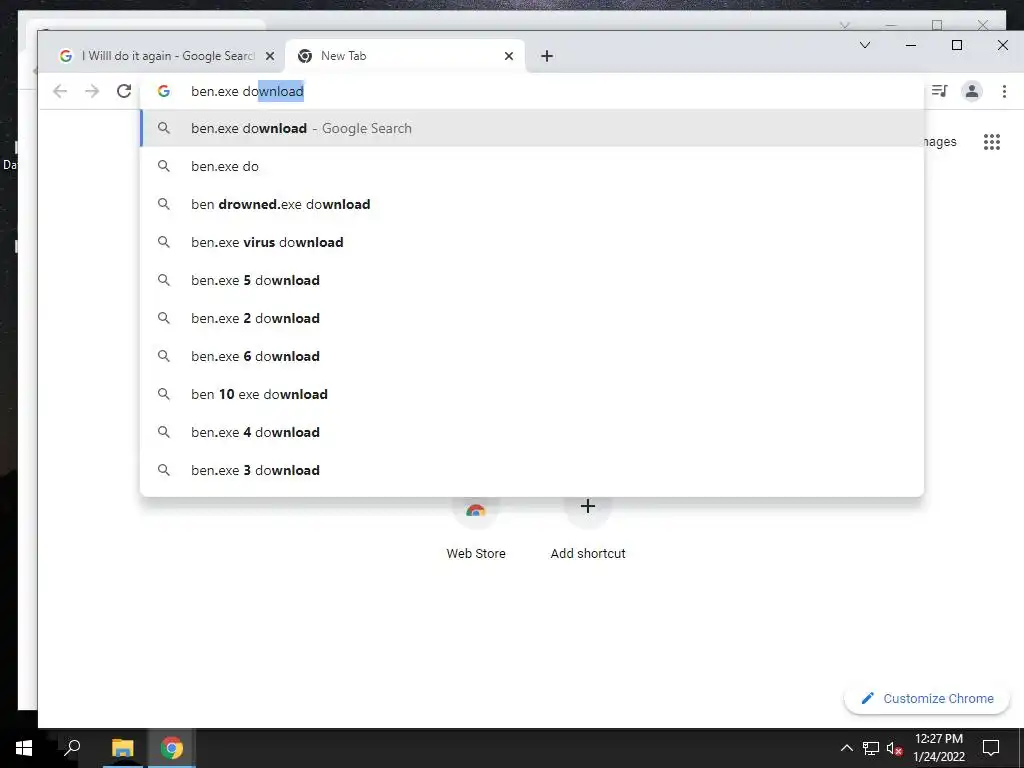Close the New Tab tab
1024x768 pixels.
(509, 56)
